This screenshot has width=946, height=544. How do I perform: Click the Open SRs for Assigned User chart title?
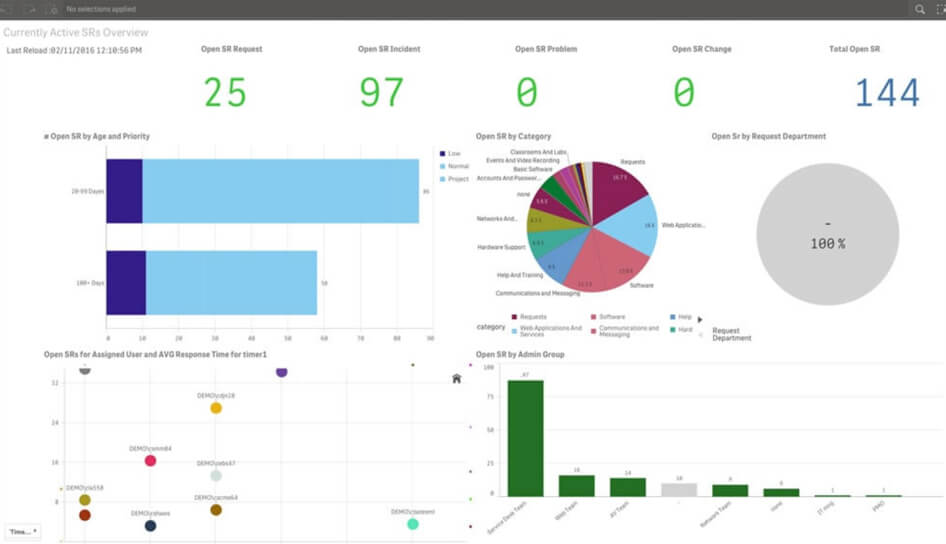155,355
